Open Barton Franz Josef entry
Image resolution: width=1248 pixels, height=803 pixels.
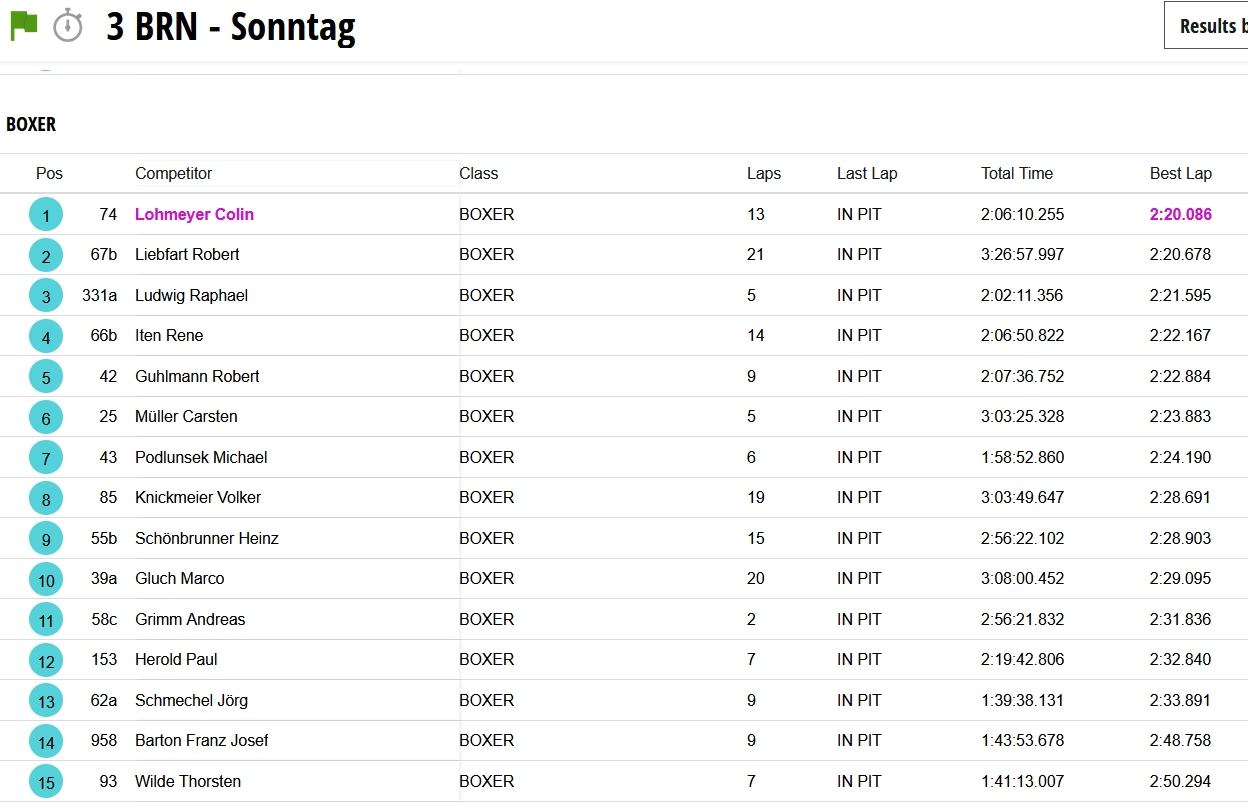click(x=201, y=741)
